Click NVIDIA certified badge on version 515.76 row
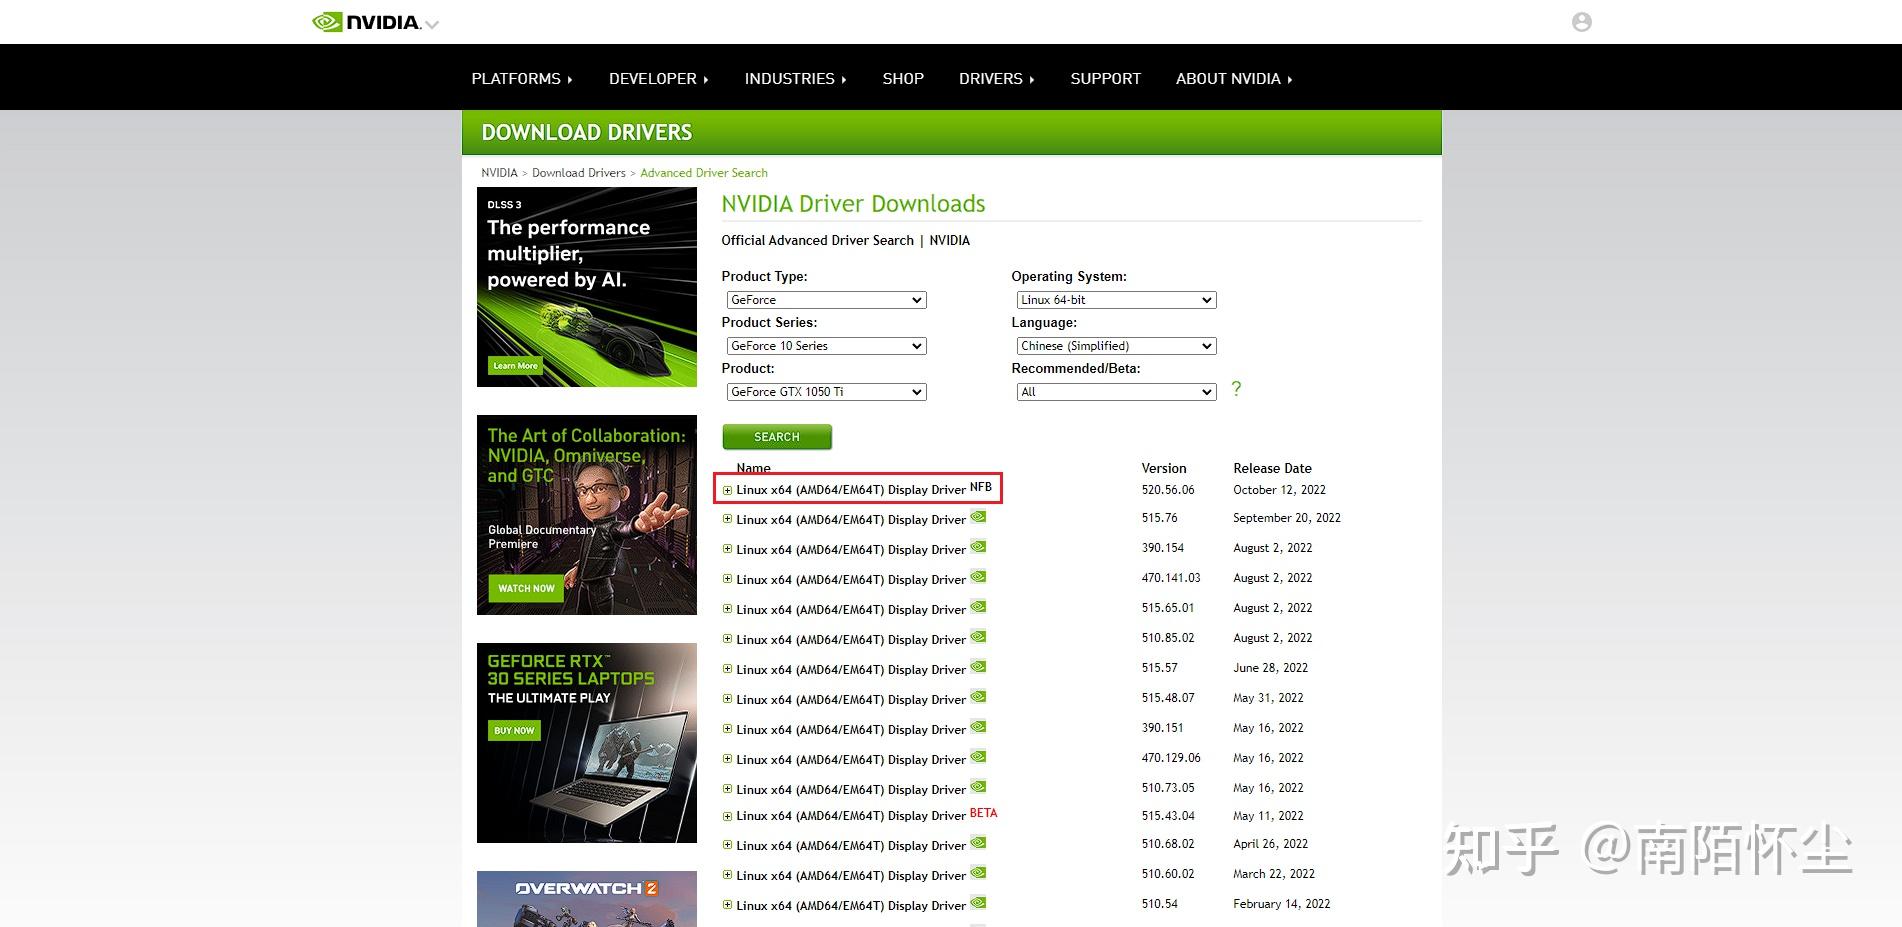Image resolution: width=1902 pixels, height=927 pixels. coord(978,517)
